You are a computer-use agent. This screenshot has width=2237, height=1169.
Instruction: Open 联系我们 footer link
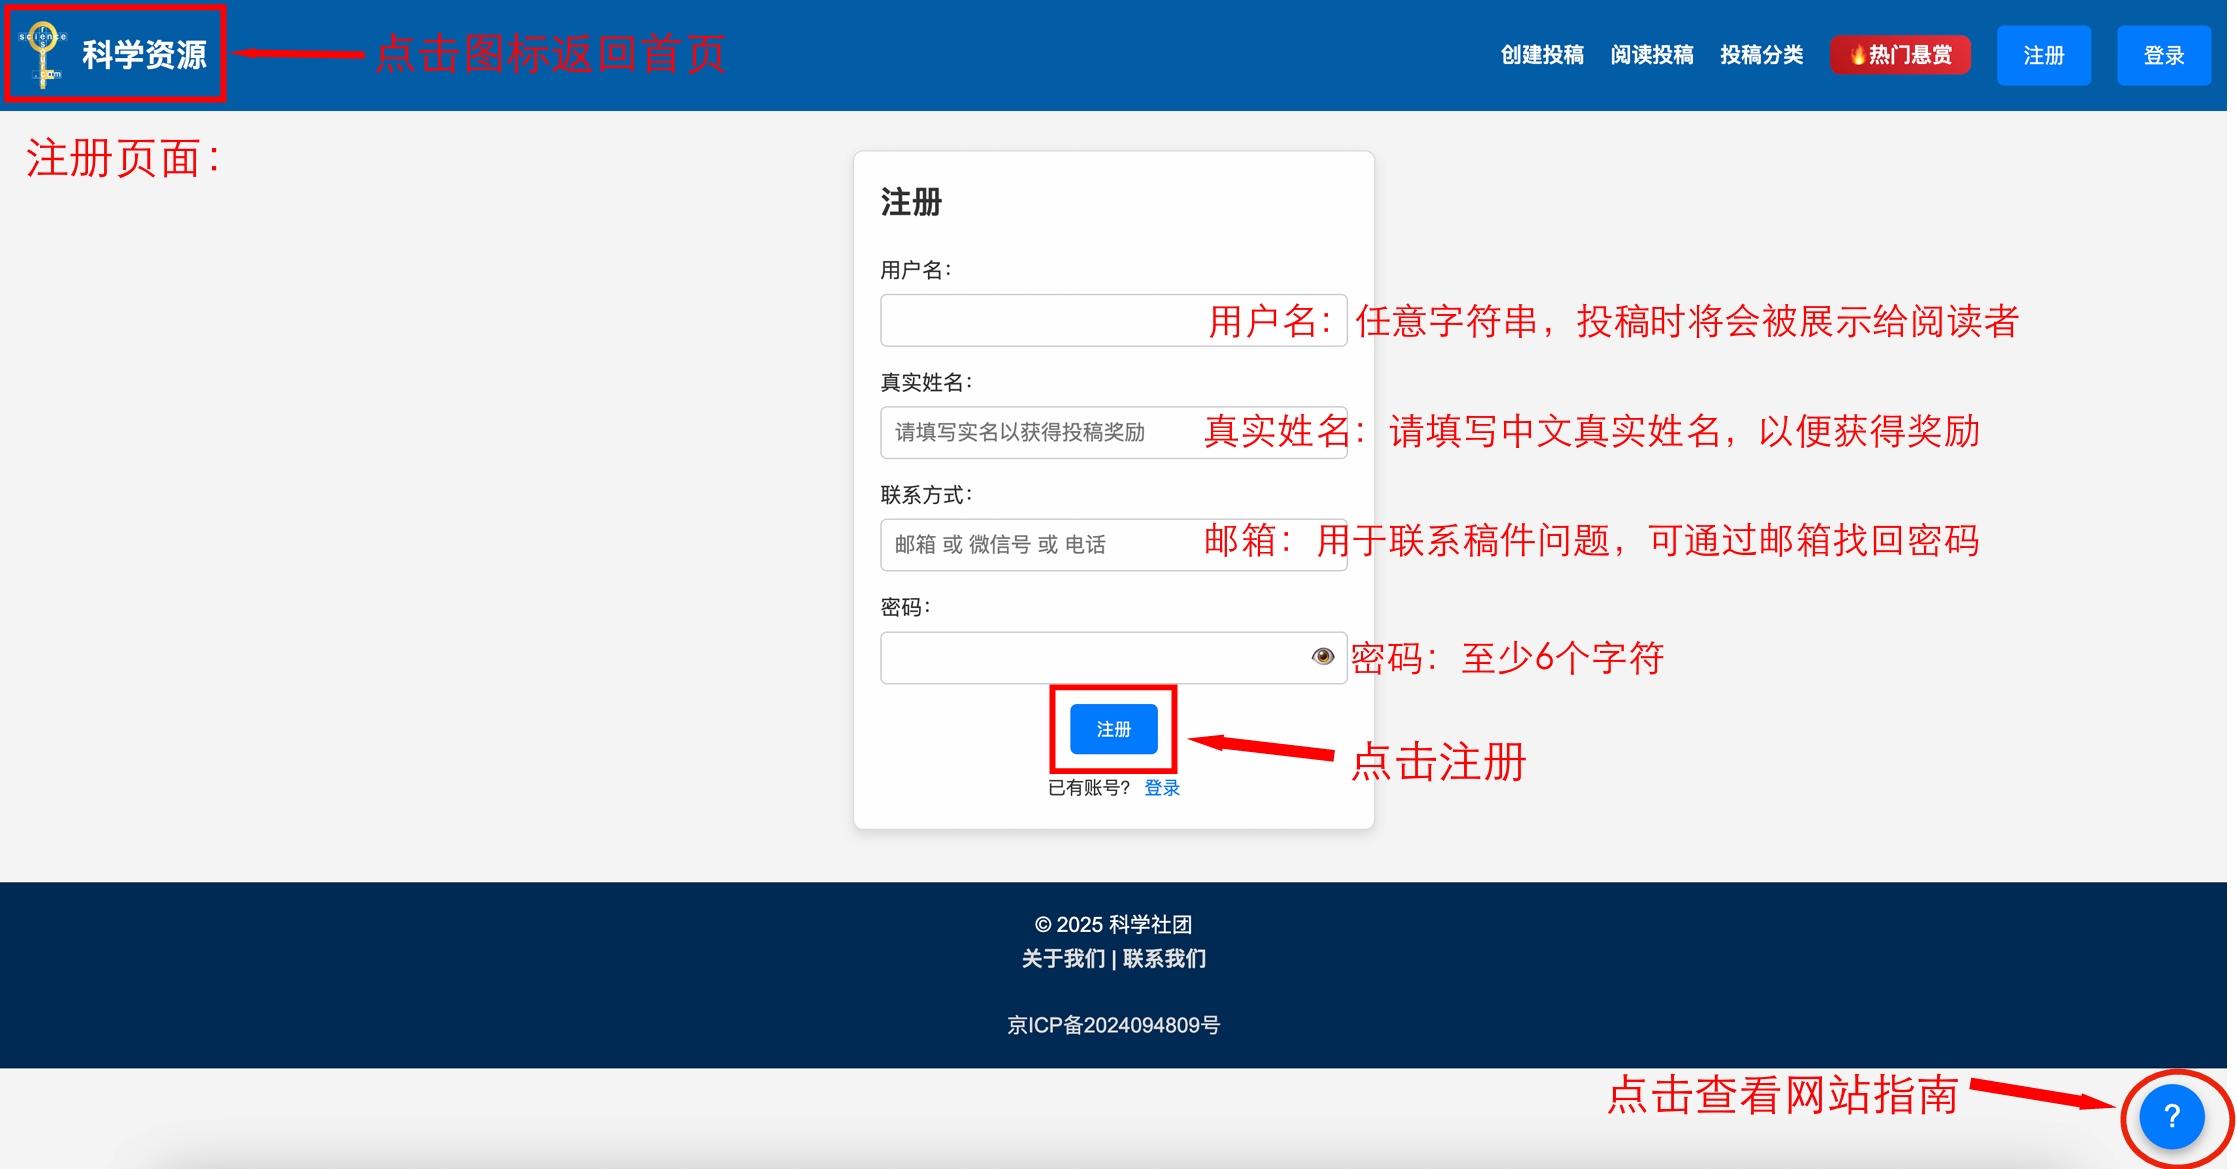(1165, 959)
